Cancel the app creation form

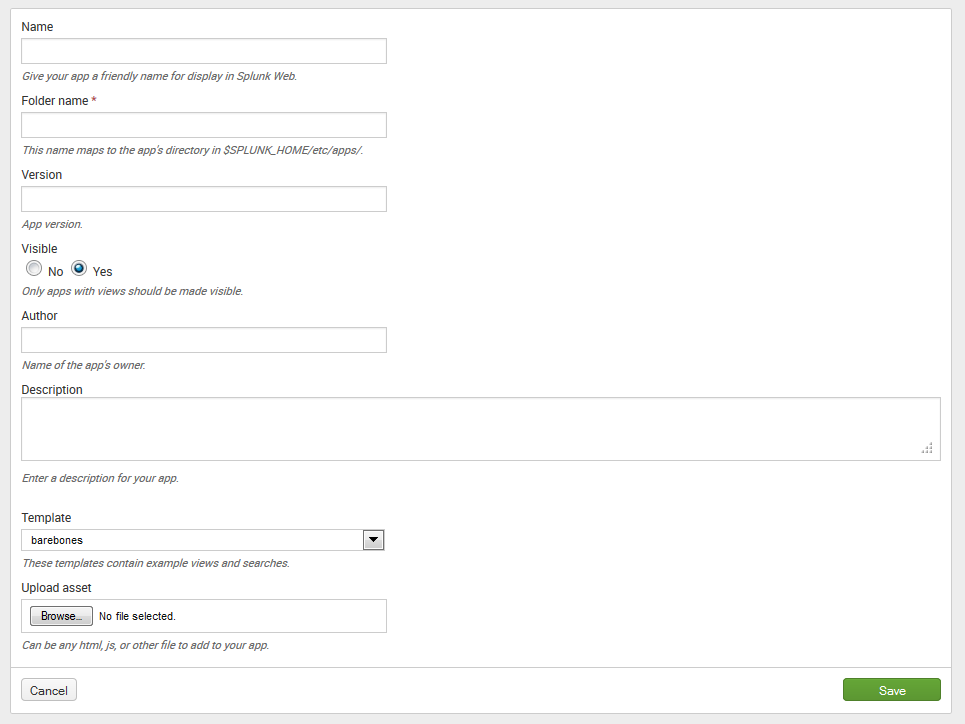click(x=49, y=690)
